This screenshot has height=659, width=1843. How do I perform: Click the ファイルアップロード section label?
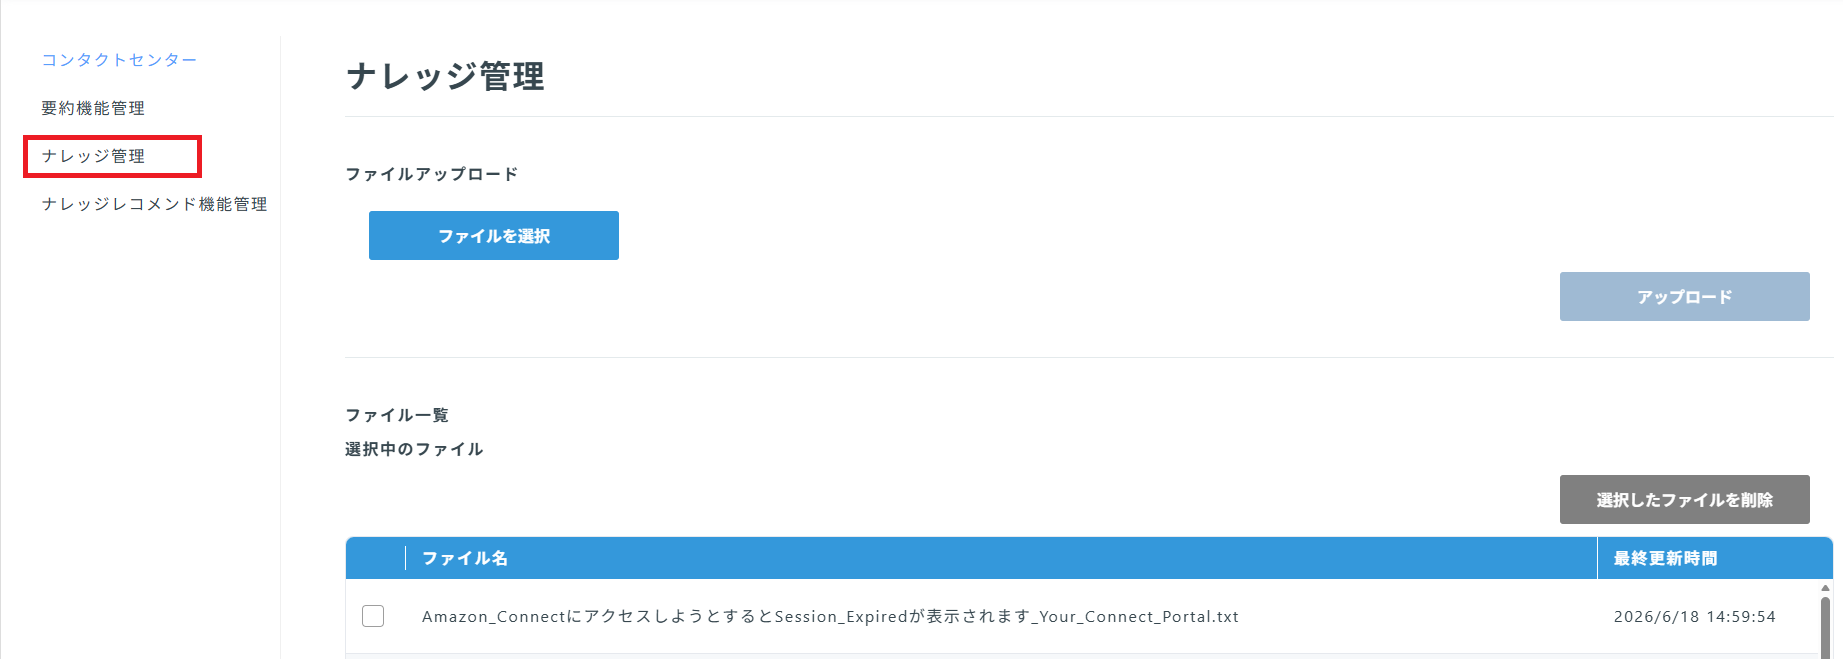click(x=432, y=174)
